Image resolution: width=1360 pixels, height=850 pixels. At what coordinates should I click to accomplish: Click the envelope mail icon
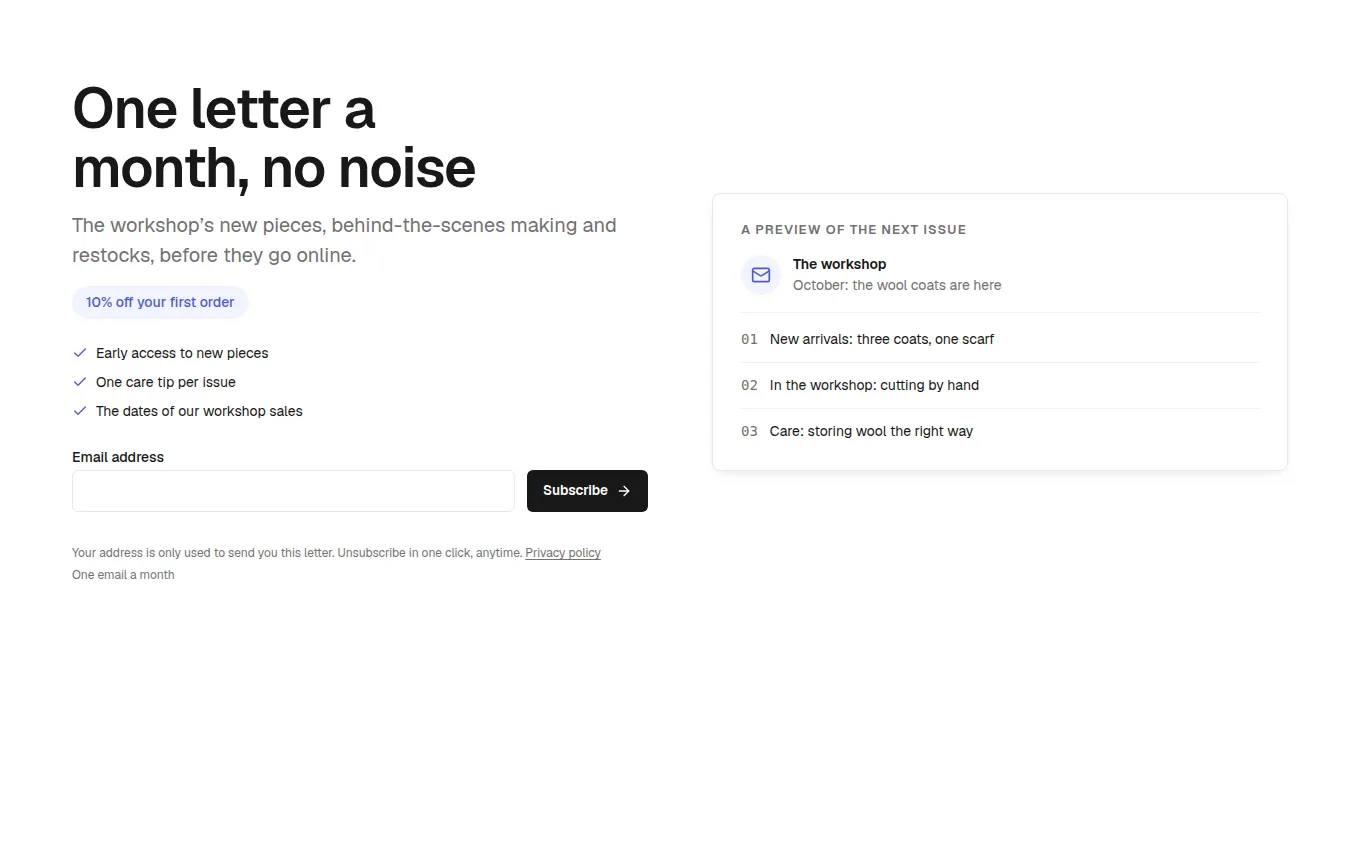click(761, 275)
